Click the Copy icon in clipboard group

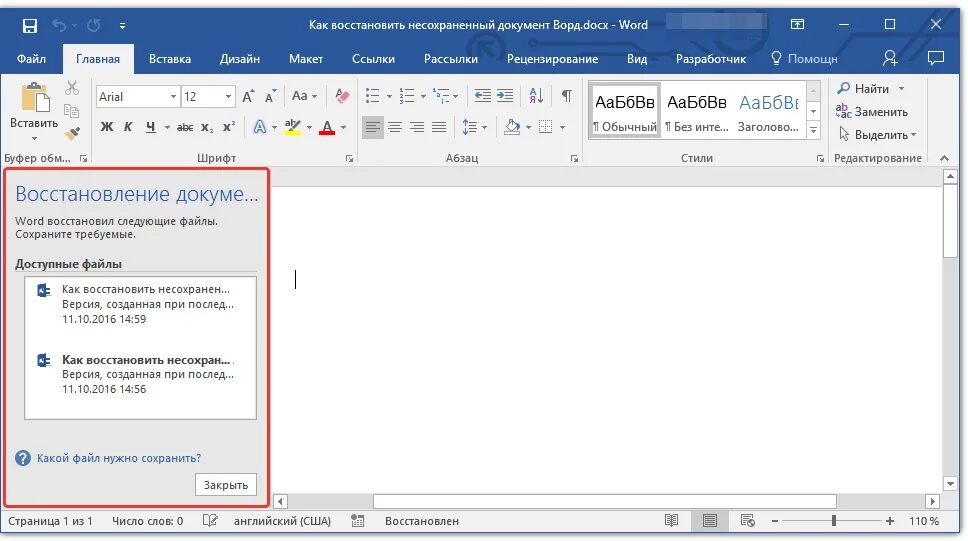[72, 111]
